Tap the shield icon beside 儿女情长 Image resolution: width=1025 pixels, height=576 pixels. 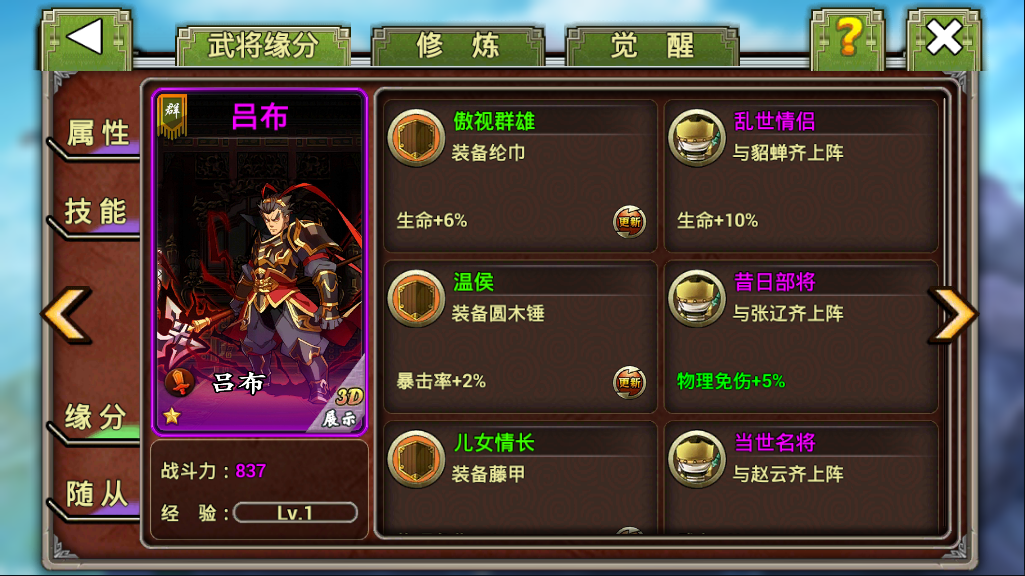coord(416,459)
